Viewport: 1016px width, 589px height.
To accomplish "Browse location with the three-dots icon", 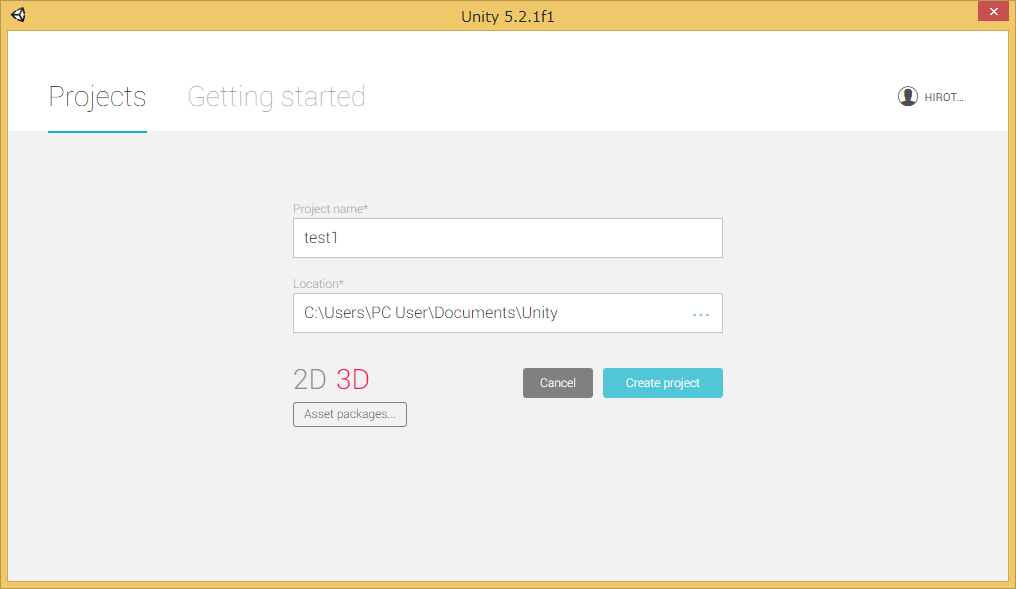I will coord(700,314).
